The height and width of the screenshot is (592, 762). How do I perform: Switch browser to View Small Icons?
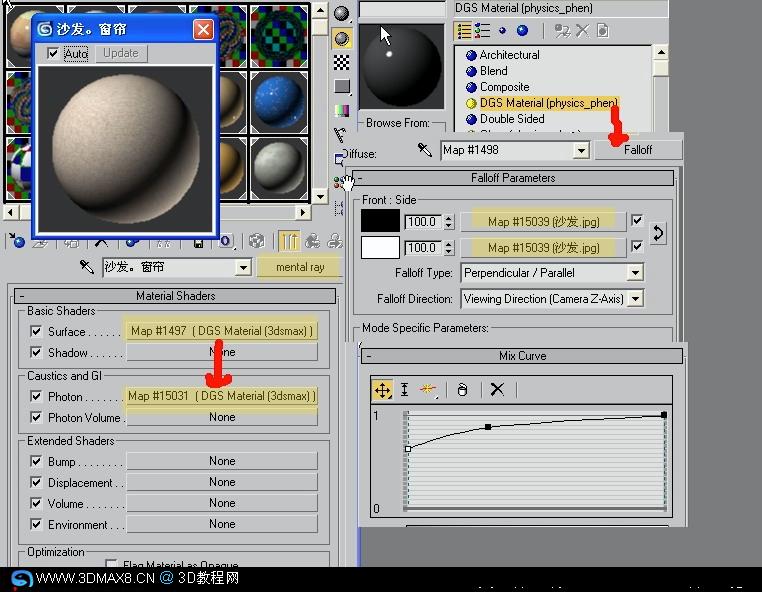tap(502, 31)
